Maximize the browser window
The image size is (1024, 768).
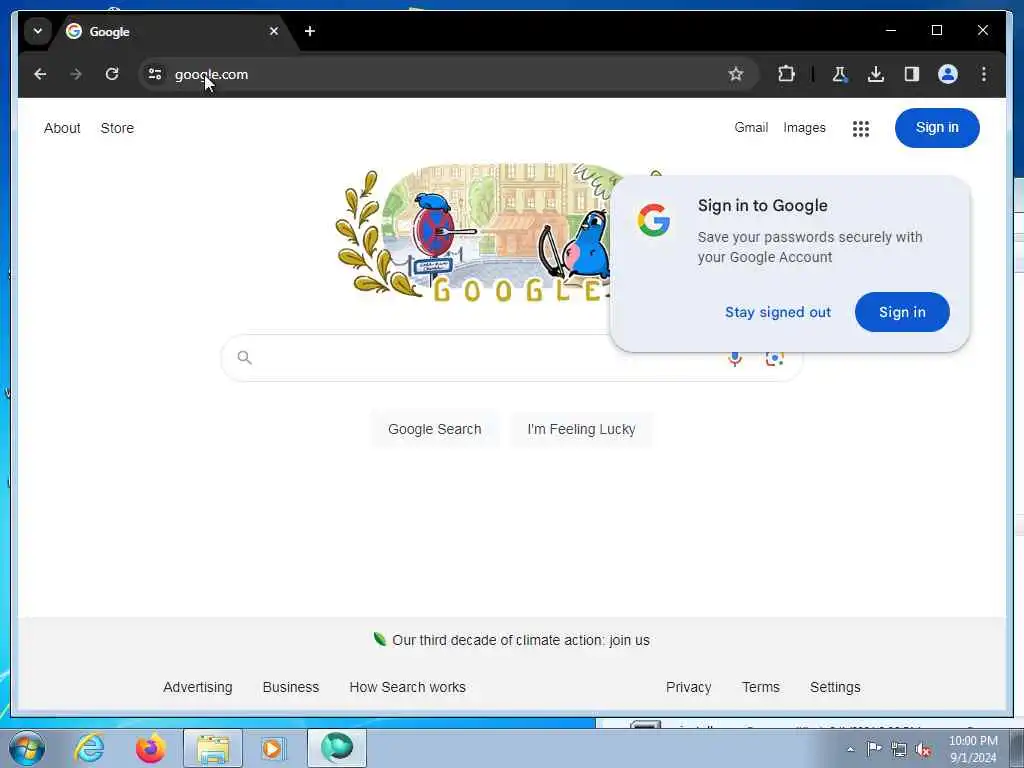(936, 31)
